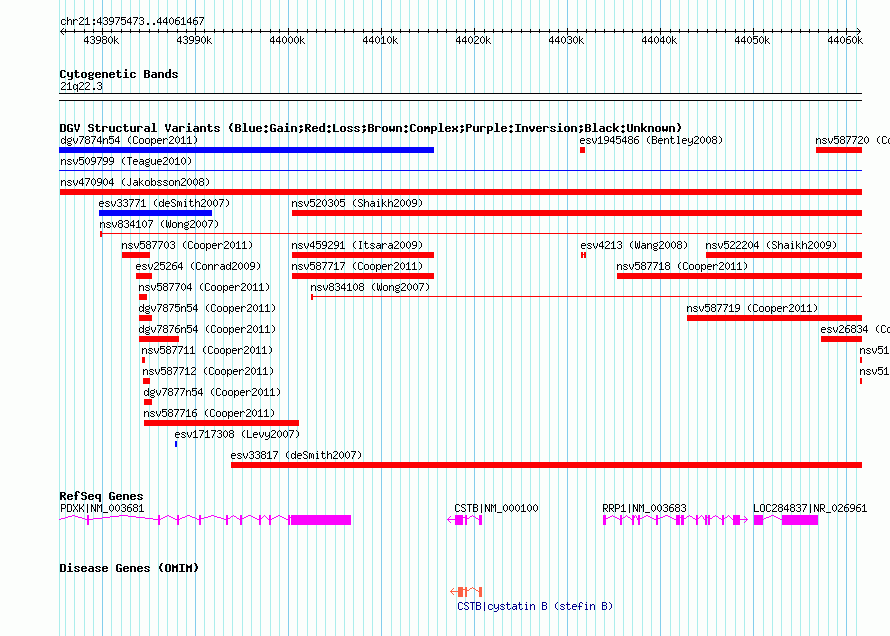The image size is (890, 636).
Task: Click the CSTB|NM_000100 RefSeq gene label
Action: (496, 508)
